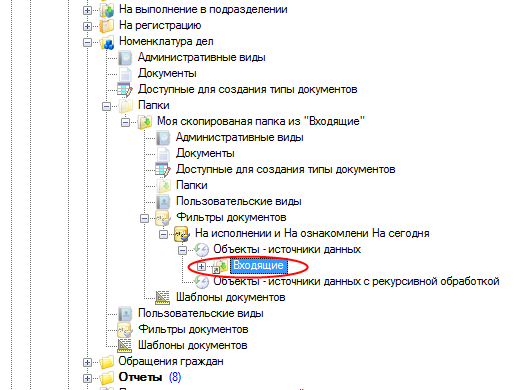Collapse the top-level 'Папки' node

coord(106,106)
